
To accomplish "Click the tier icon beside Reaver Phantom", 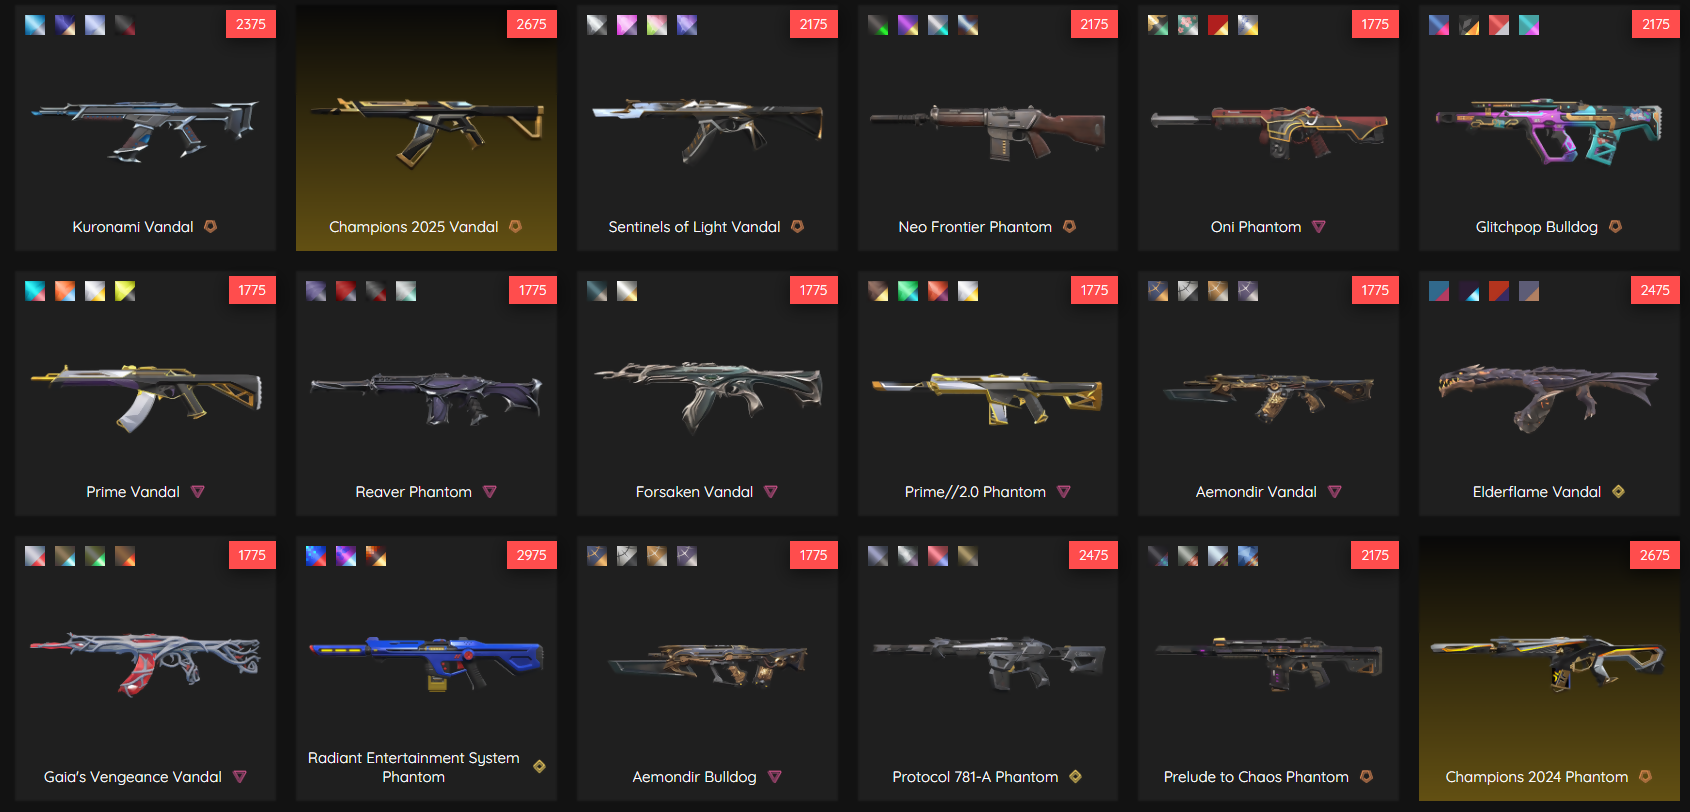I will 489,492.
